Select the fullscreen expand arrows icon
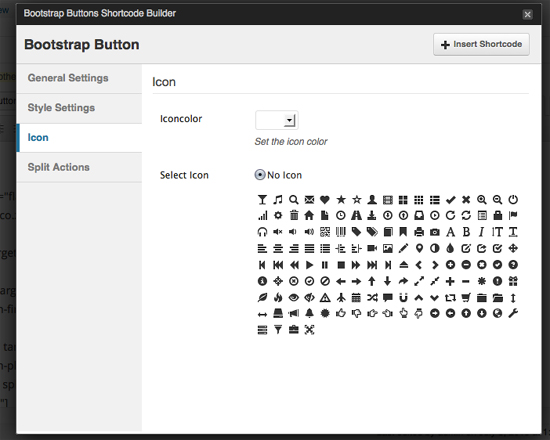This screenshot has height=440, width=550. tap(309, 330)
